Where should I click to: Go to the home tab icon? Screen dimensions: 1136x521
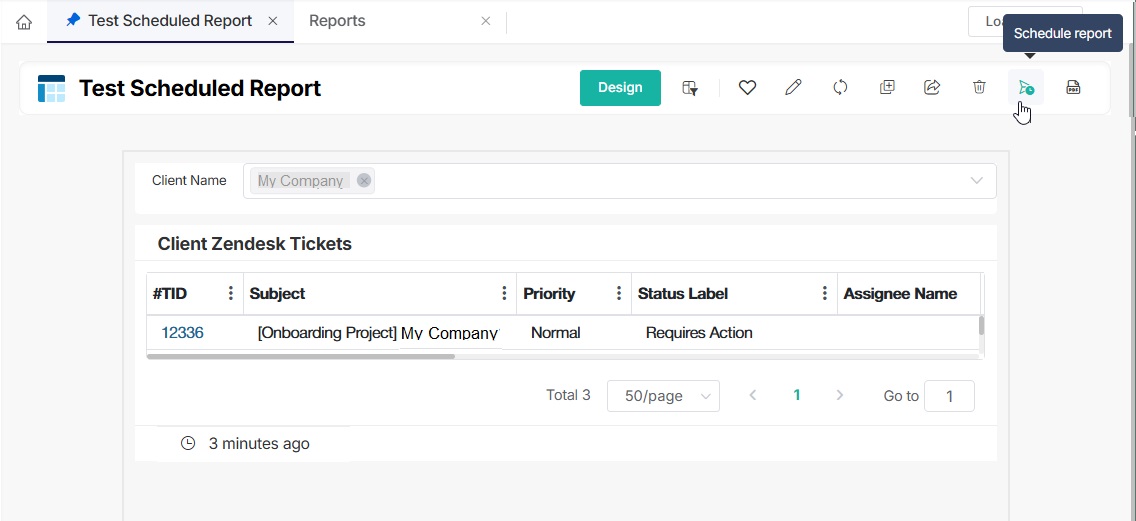coord(24,22)
